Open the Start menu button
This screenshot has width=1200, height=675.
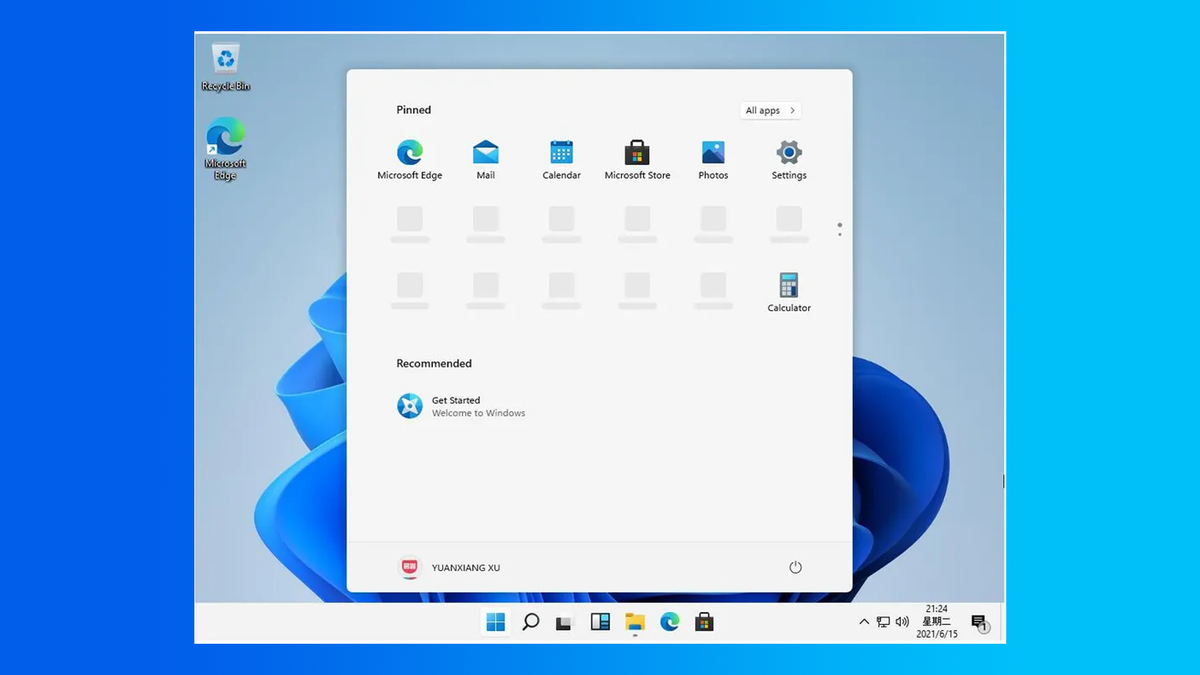click(494, 622)
